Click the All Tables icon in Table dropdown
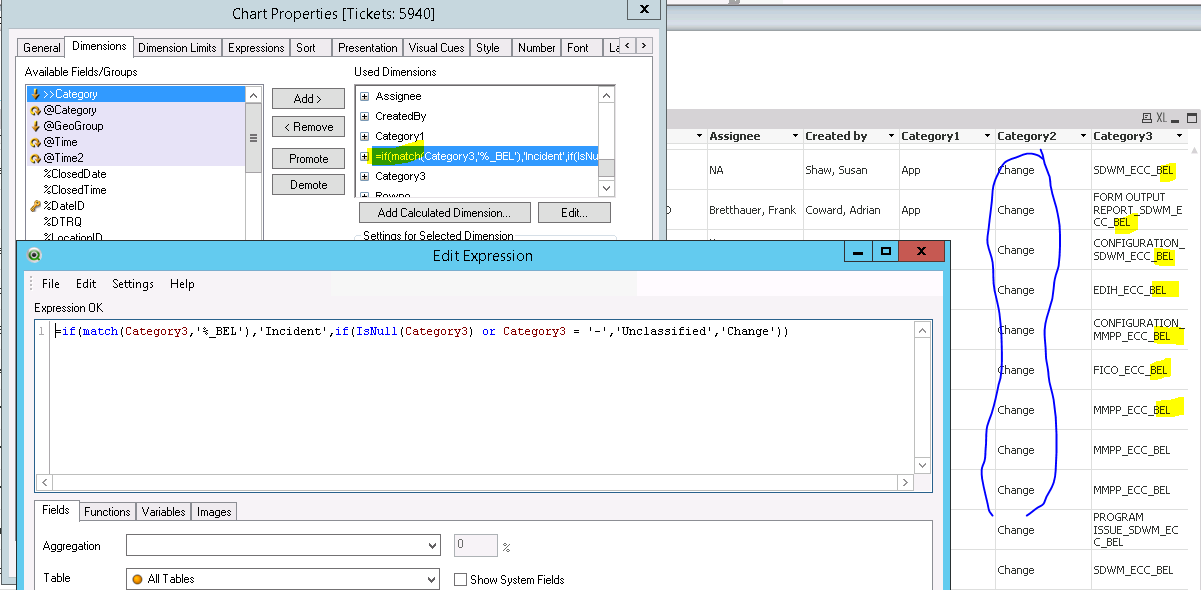 pos(137,579)
